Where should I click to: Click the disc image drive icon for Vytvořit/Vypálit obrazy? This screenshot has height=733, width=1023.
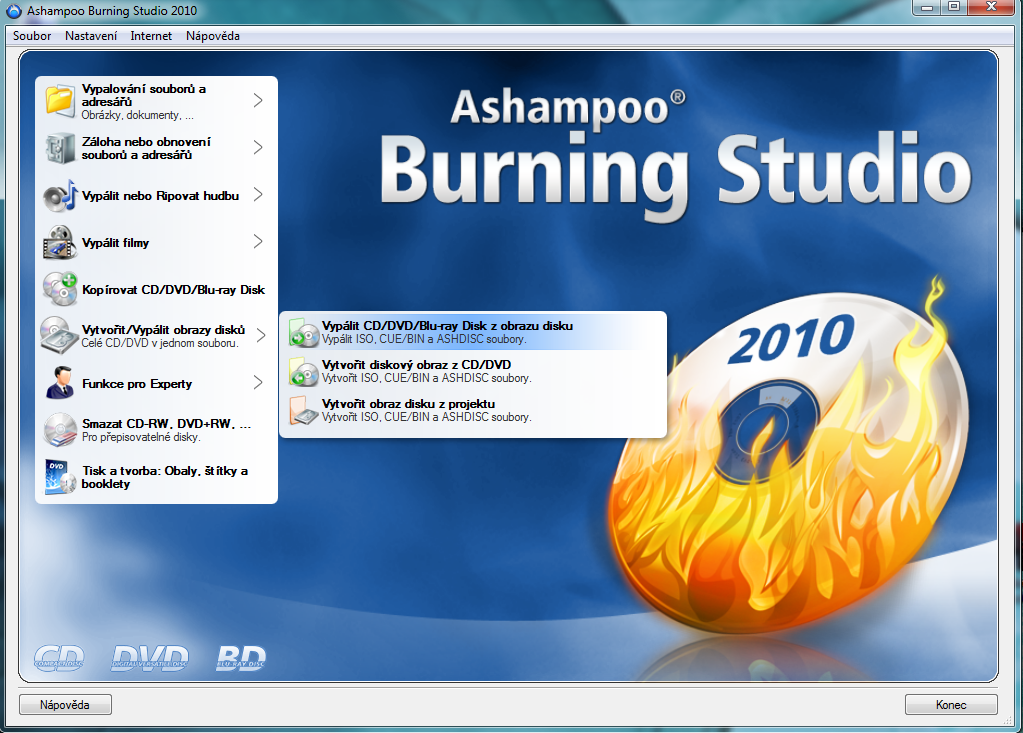click(x=59, y=336)
